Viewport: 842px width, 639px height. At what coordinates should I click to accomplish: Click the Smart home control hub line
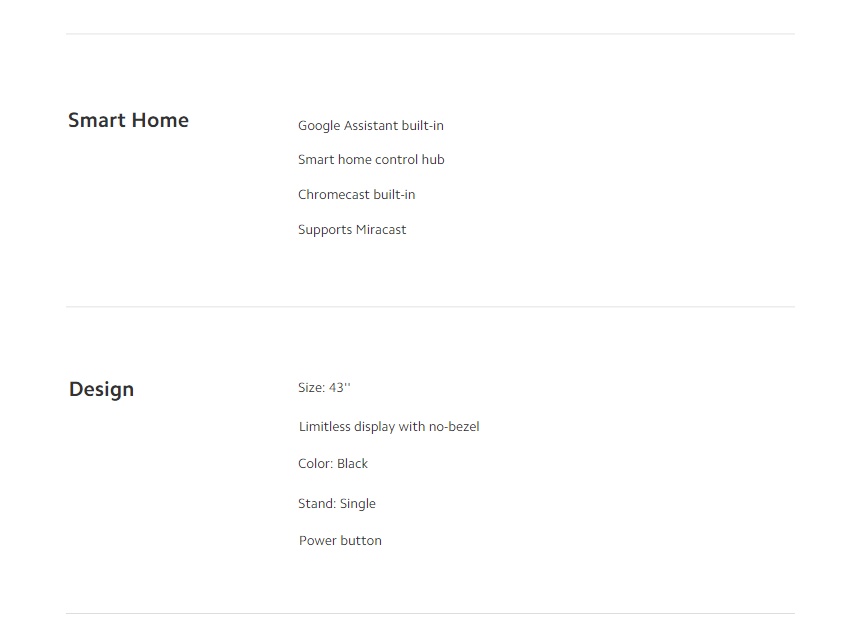371,159
